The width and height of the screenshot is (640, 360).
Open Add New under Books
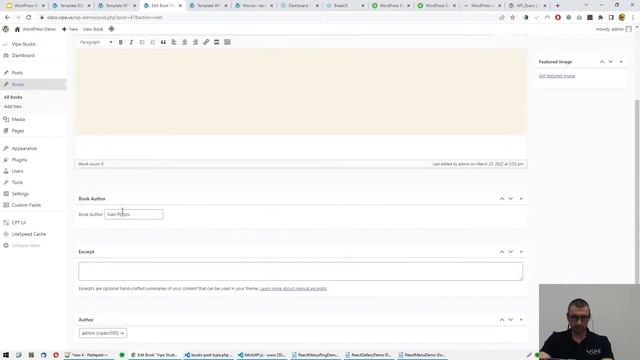tap(13, 107)
